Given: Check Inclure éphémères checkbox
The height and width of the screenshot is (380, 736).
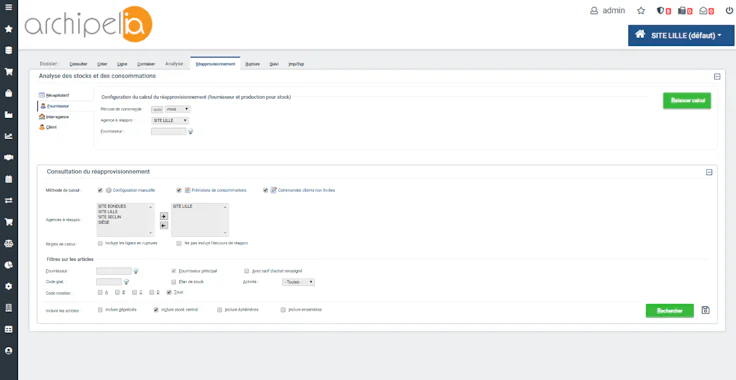Looking at the screenshot, I should pos(220,310).
